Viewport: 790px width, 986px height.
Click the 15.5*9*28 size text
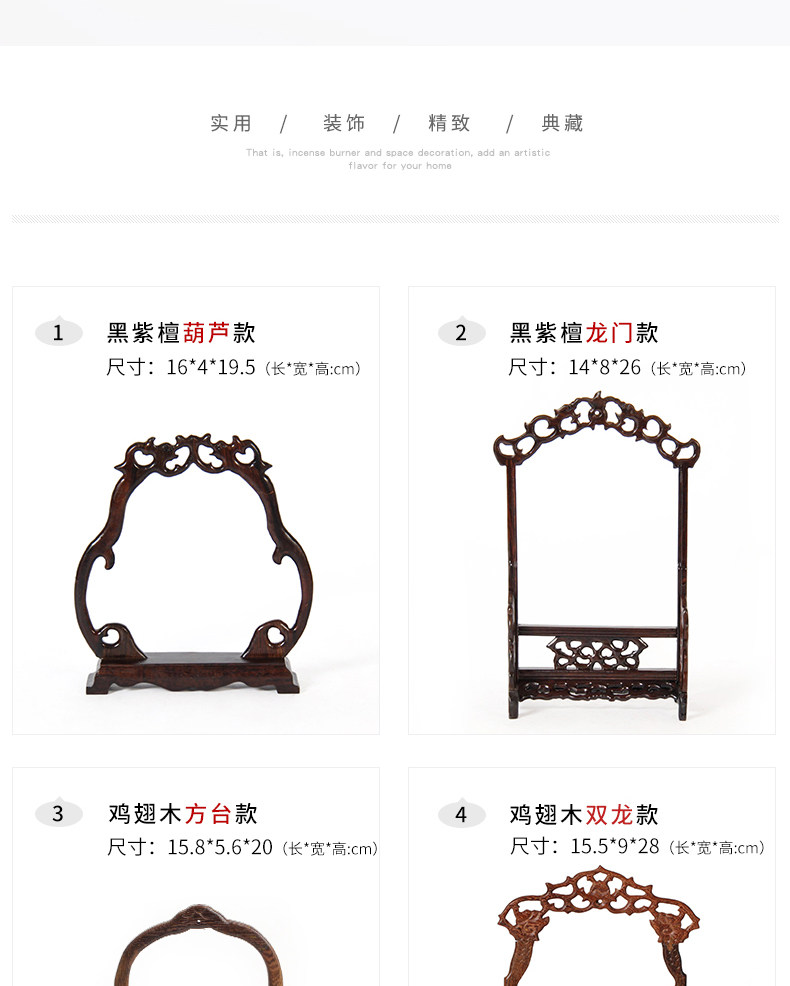[615, 846]
